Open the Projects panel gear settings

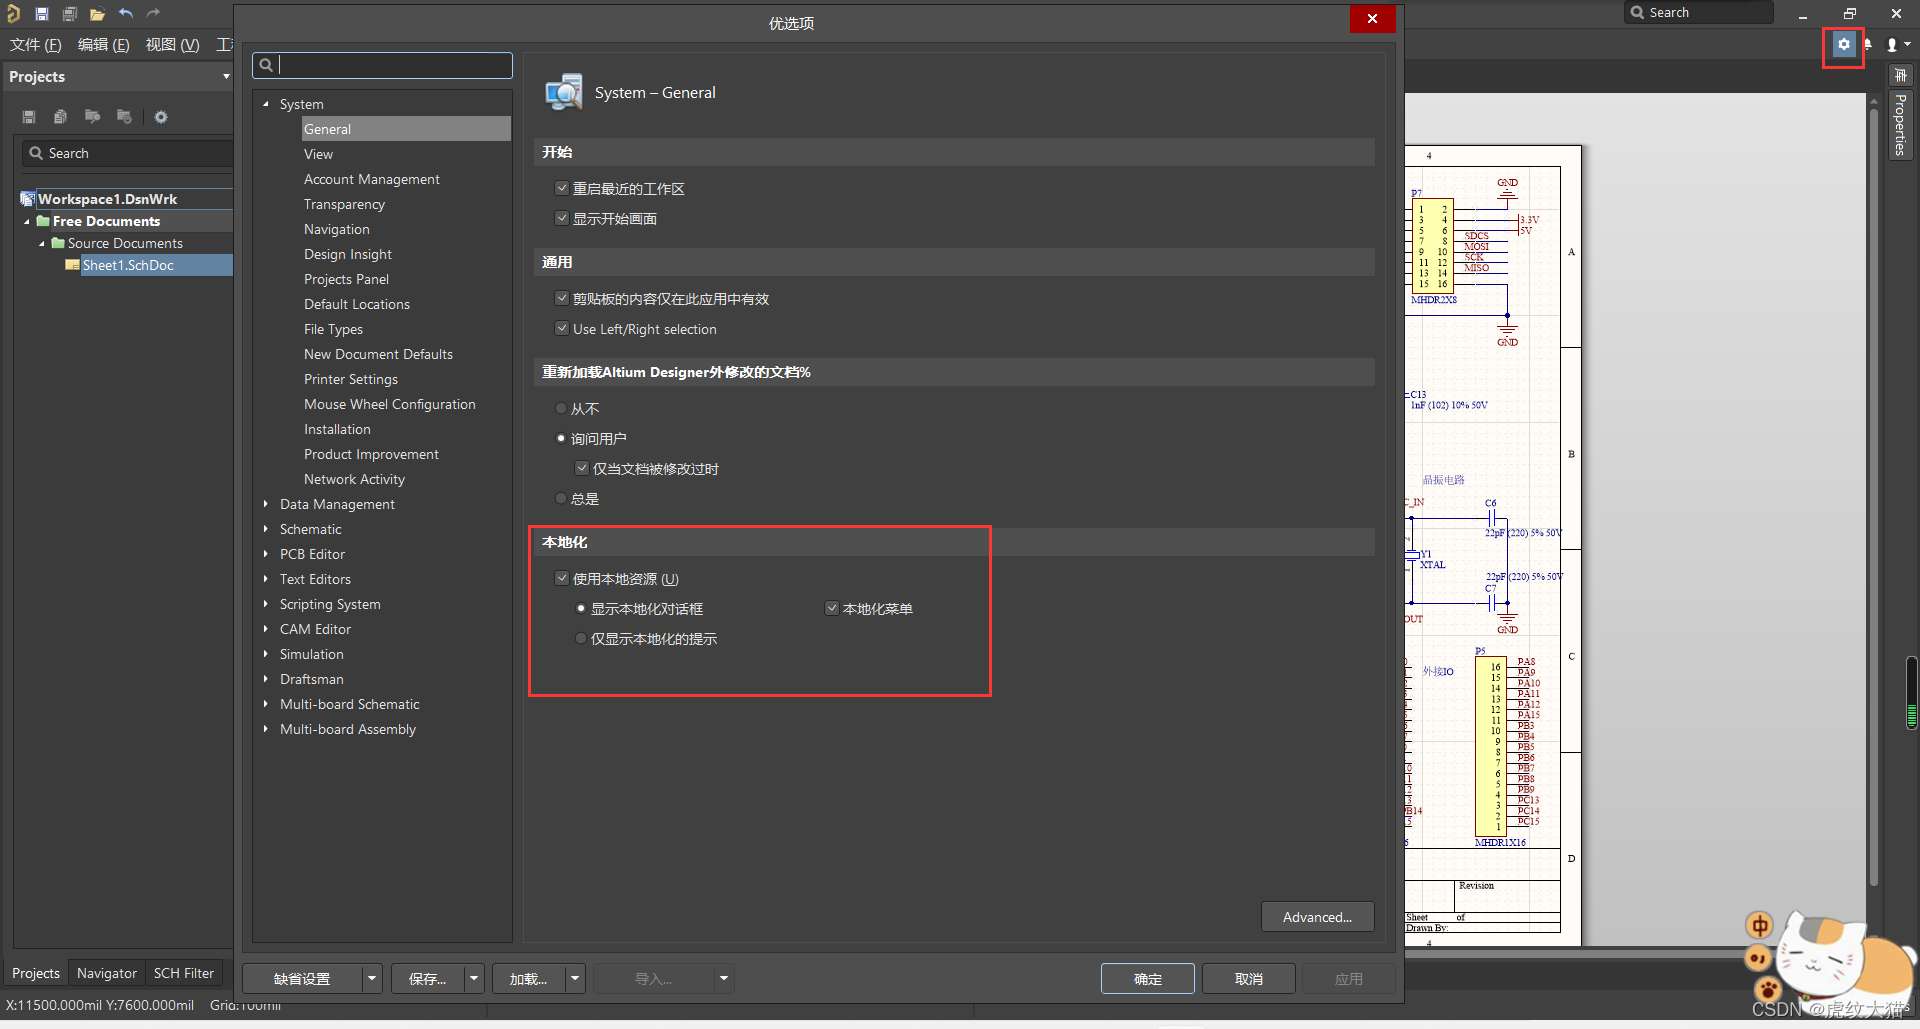coord(160,117)
